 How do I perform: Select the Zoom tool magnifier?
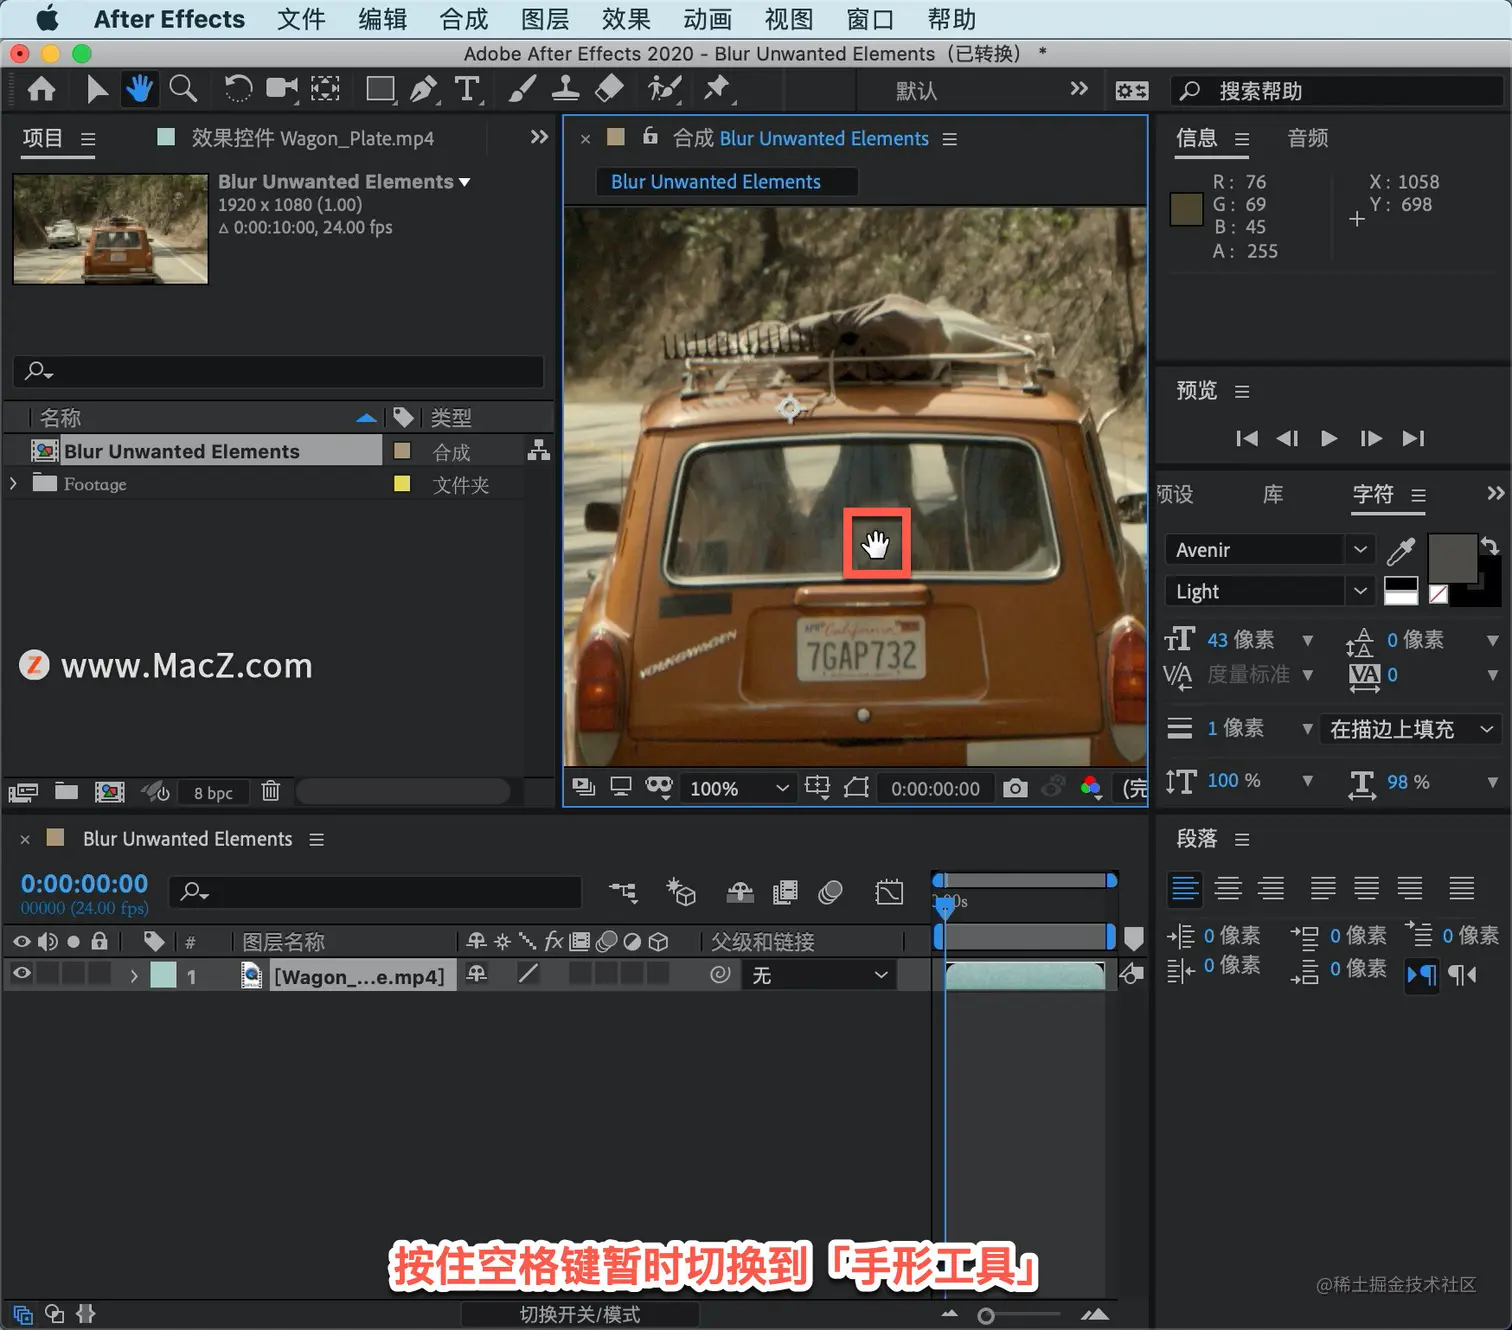pos(183,89)
